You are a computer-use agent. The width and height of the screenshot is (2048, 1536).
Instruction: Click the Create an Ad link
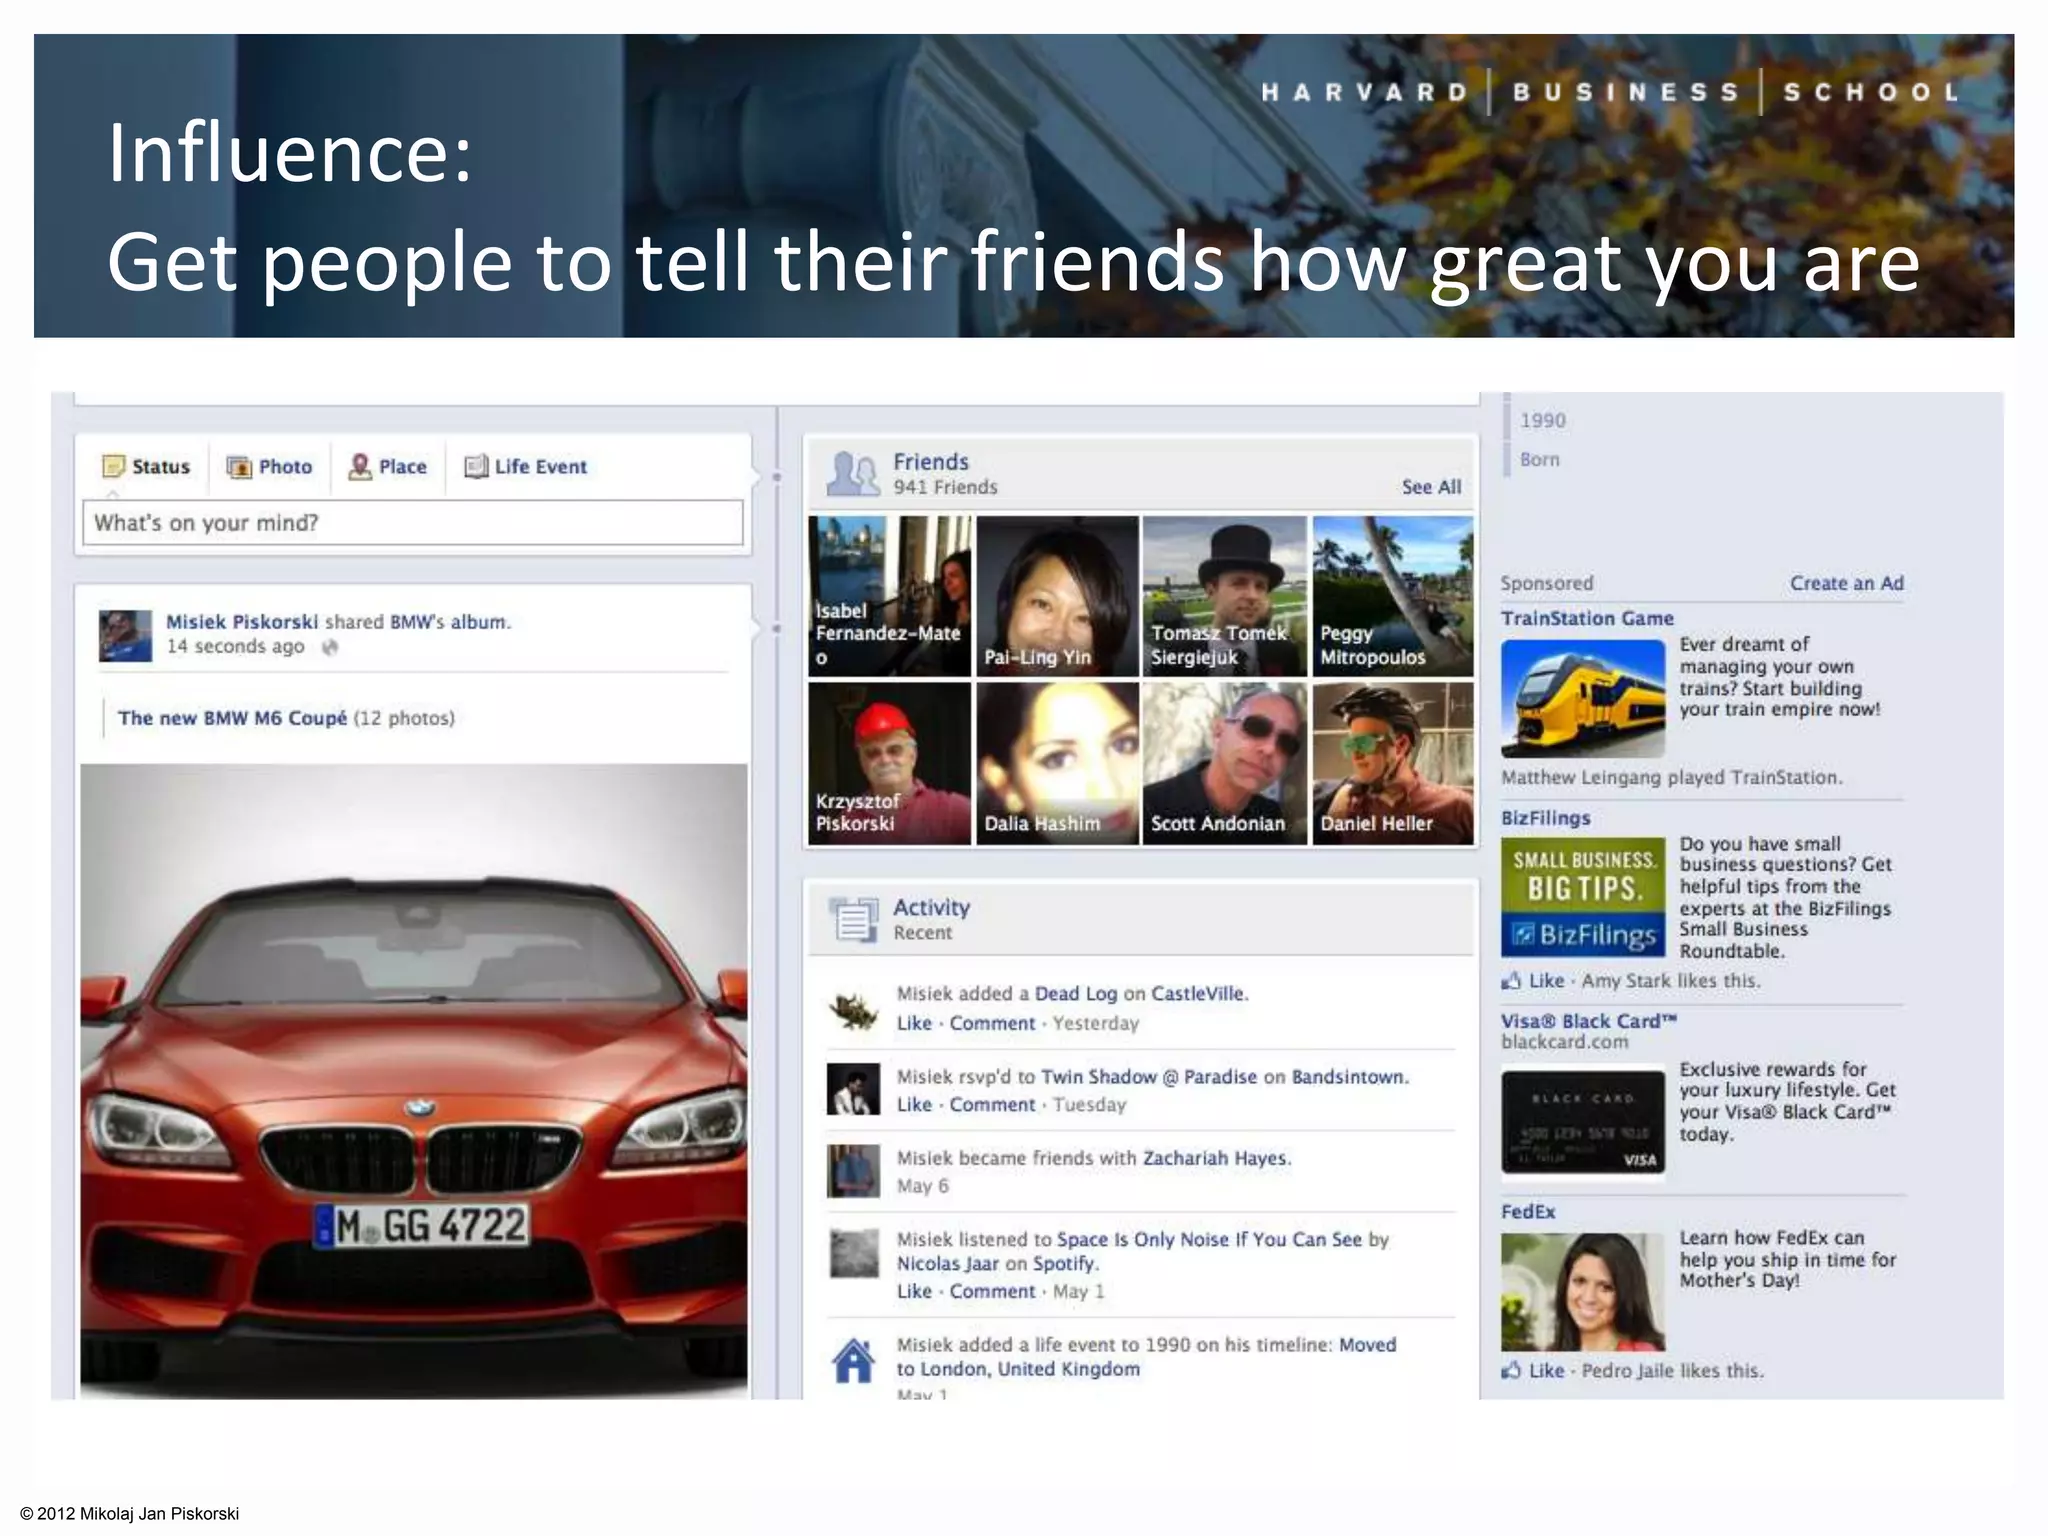(1846, 583)
